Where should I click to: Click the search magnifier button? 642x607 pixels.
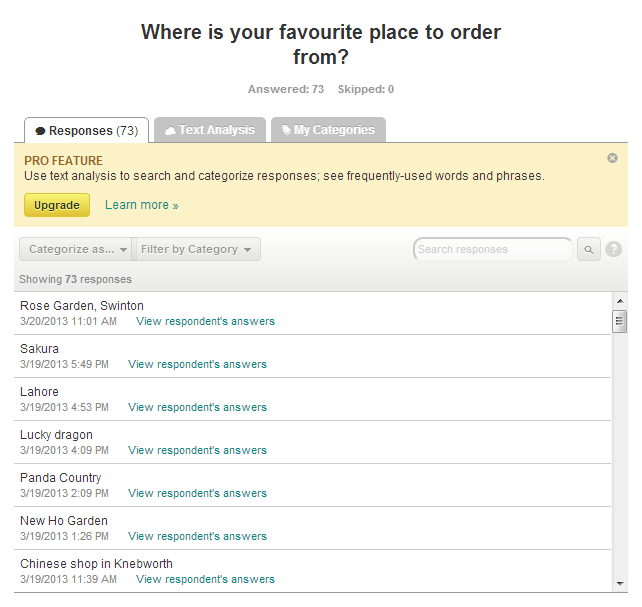pos(588,249)
